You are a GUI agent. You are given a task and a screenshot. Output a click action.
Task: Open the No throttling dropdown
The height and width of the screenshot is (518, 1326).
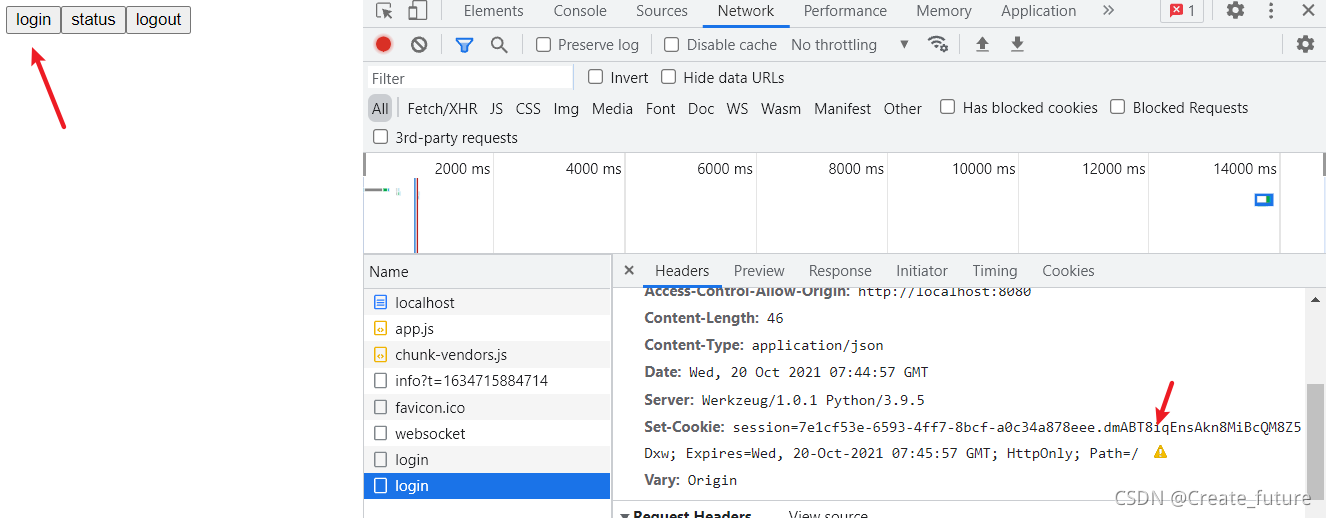pos(850,44)
